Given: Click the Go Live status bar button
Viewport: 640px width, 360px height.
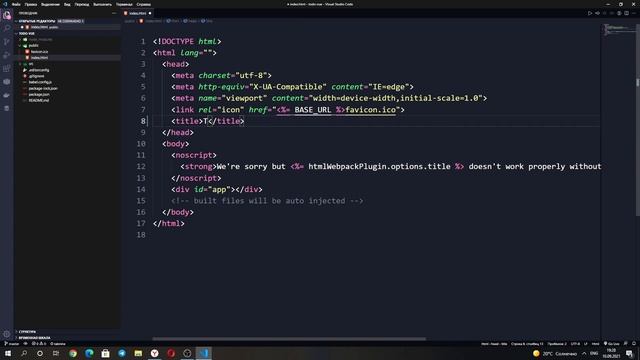Looking at the screenshot, I should [611, 344].
